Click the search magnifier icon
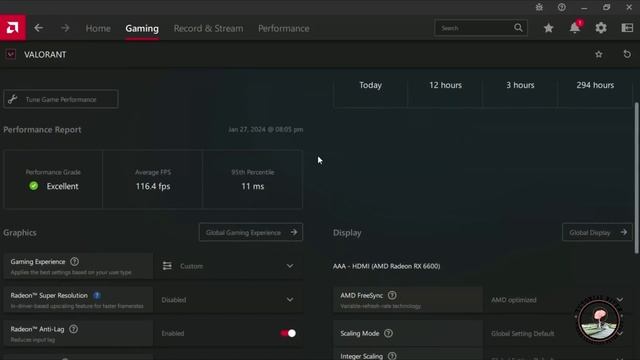 [x=518, y=28]
